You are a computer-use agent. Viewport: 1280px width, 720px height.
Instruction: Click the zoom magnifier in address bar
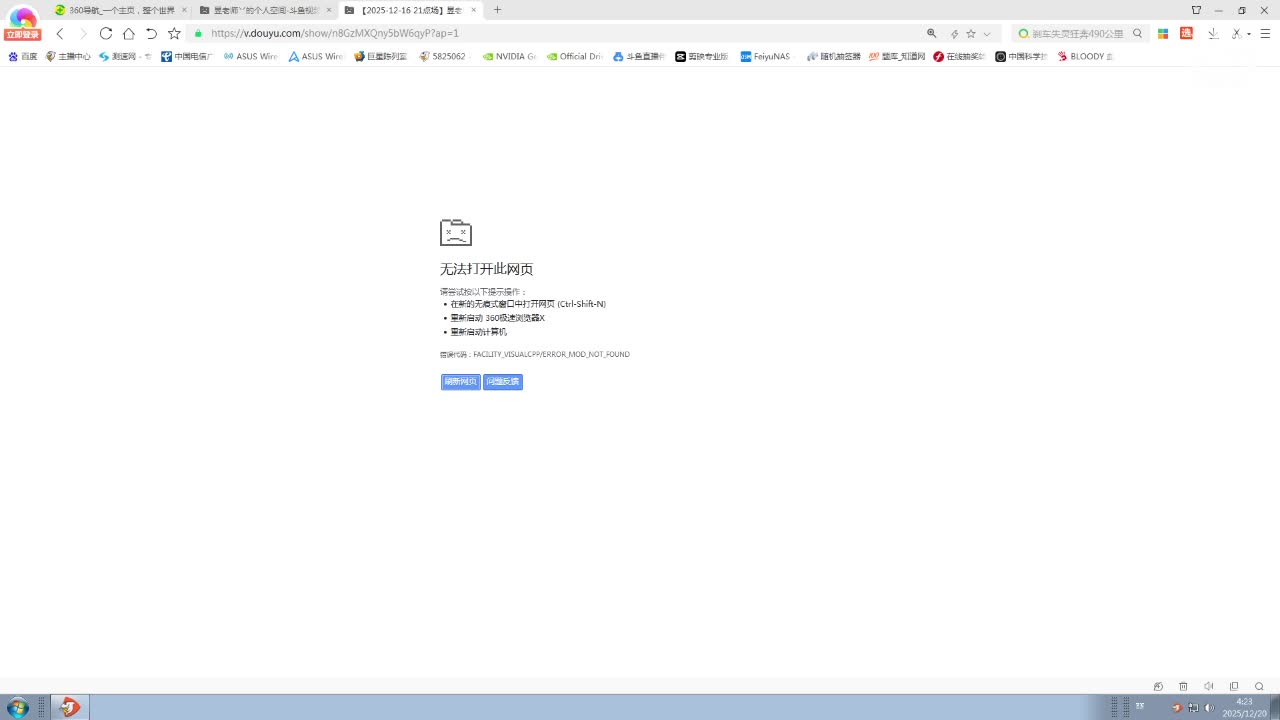(x=932, y=33)
